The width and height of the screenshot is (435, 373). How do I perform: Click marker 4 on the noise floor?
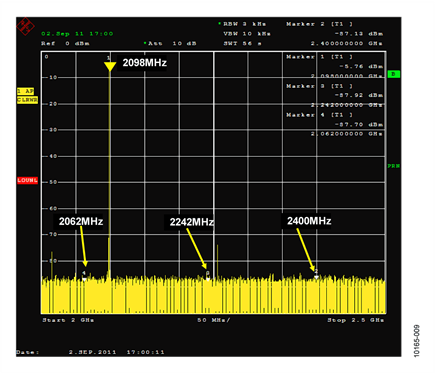[84, 276]
